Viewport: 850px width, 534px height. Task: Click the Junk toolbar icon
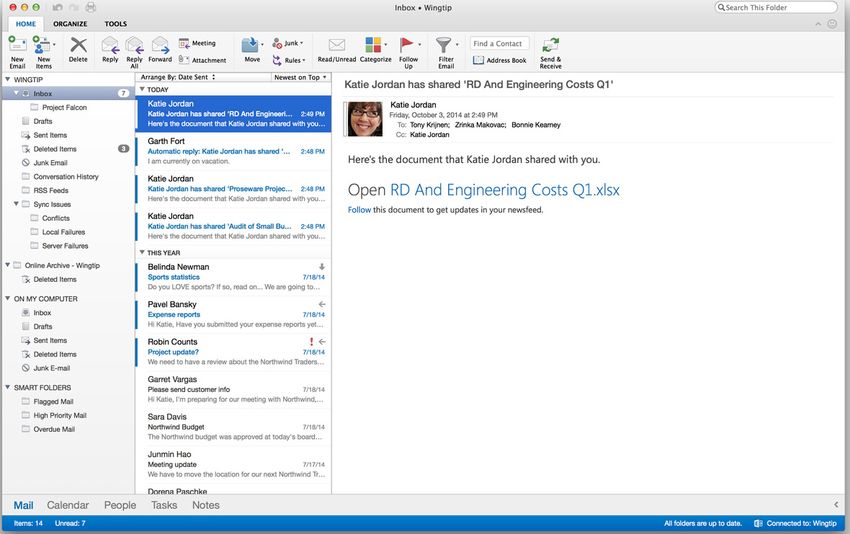tap(277, 43)
